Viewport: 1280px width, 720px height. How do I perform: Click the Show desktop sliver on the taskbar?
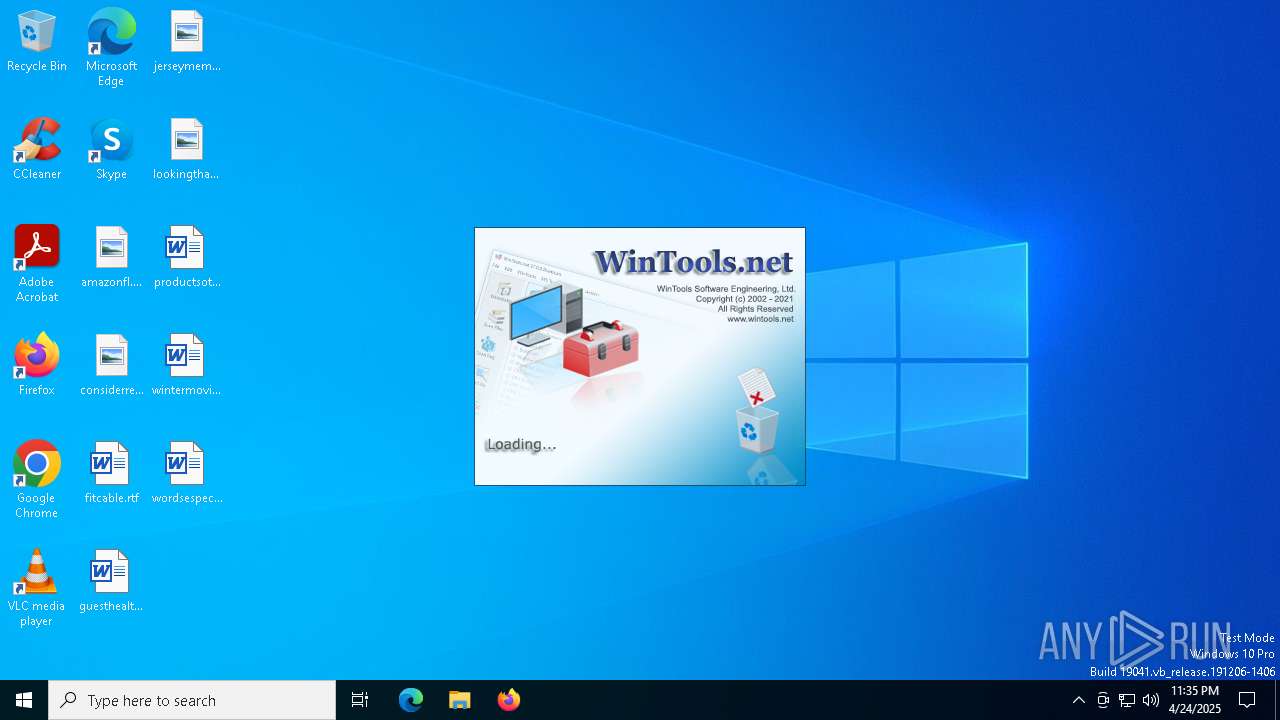pos(1277,700)
